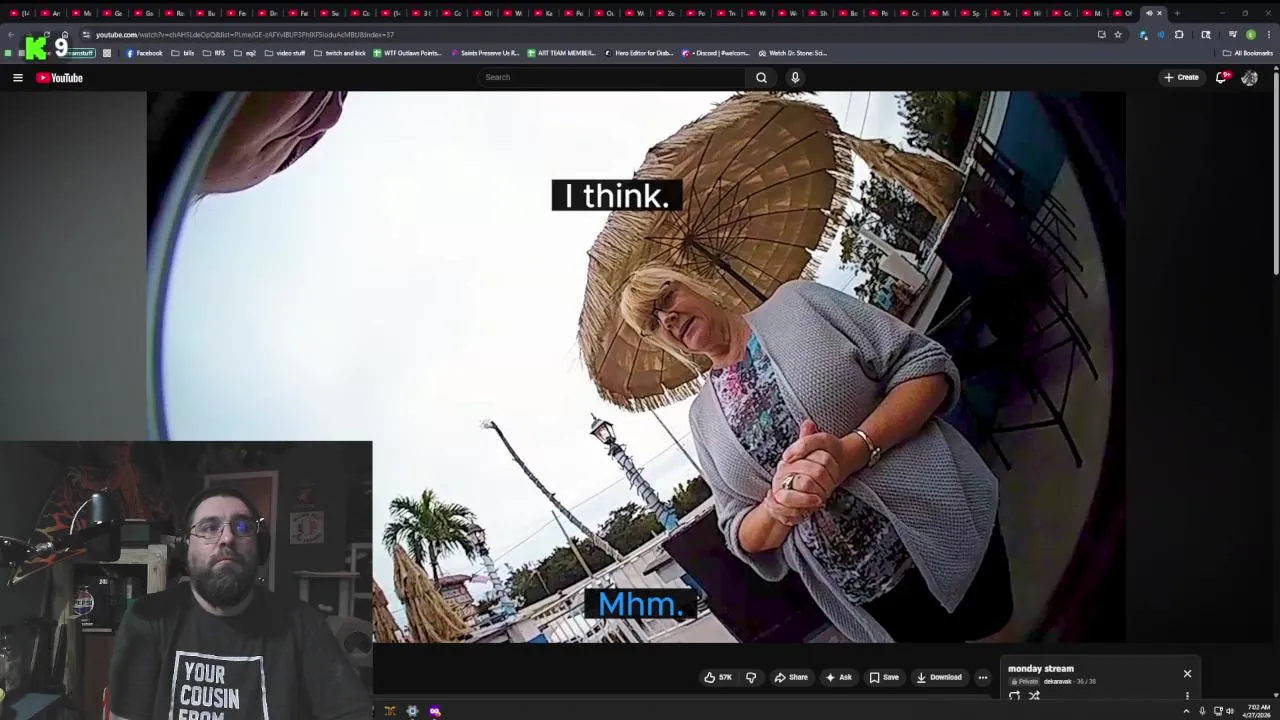The image size is (1280, 720).
Task: Start voice search with the microphone icon
Action: tap(795, 77)
